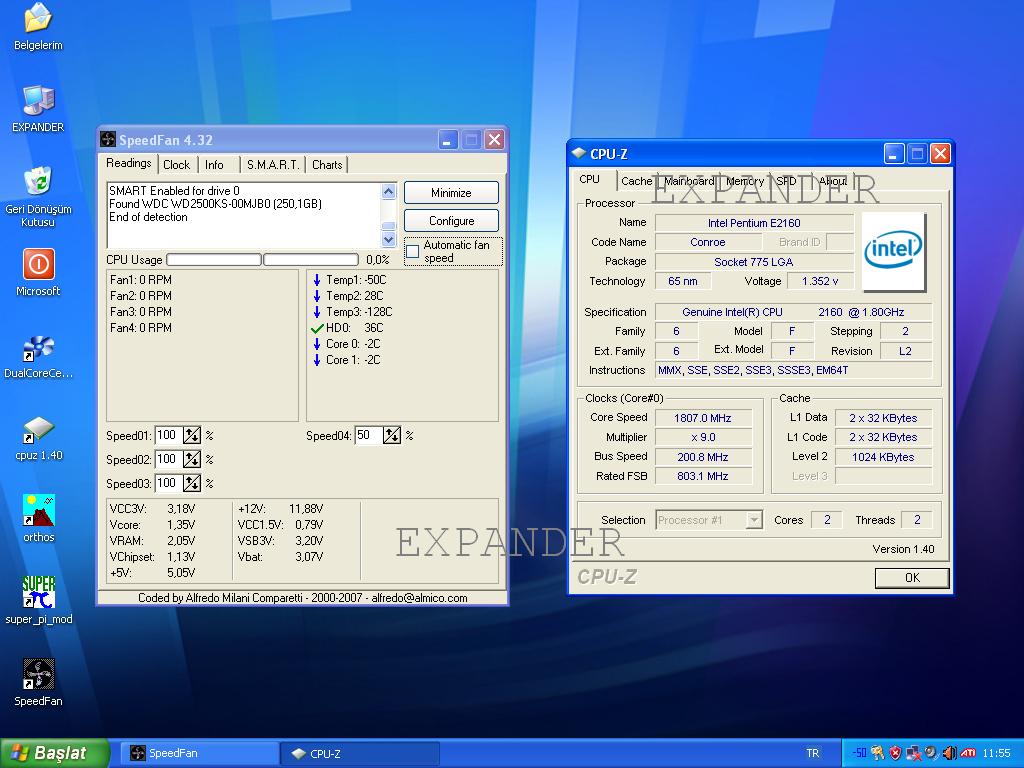Click the Intel Pentium E2160 name field

point(754,223)
